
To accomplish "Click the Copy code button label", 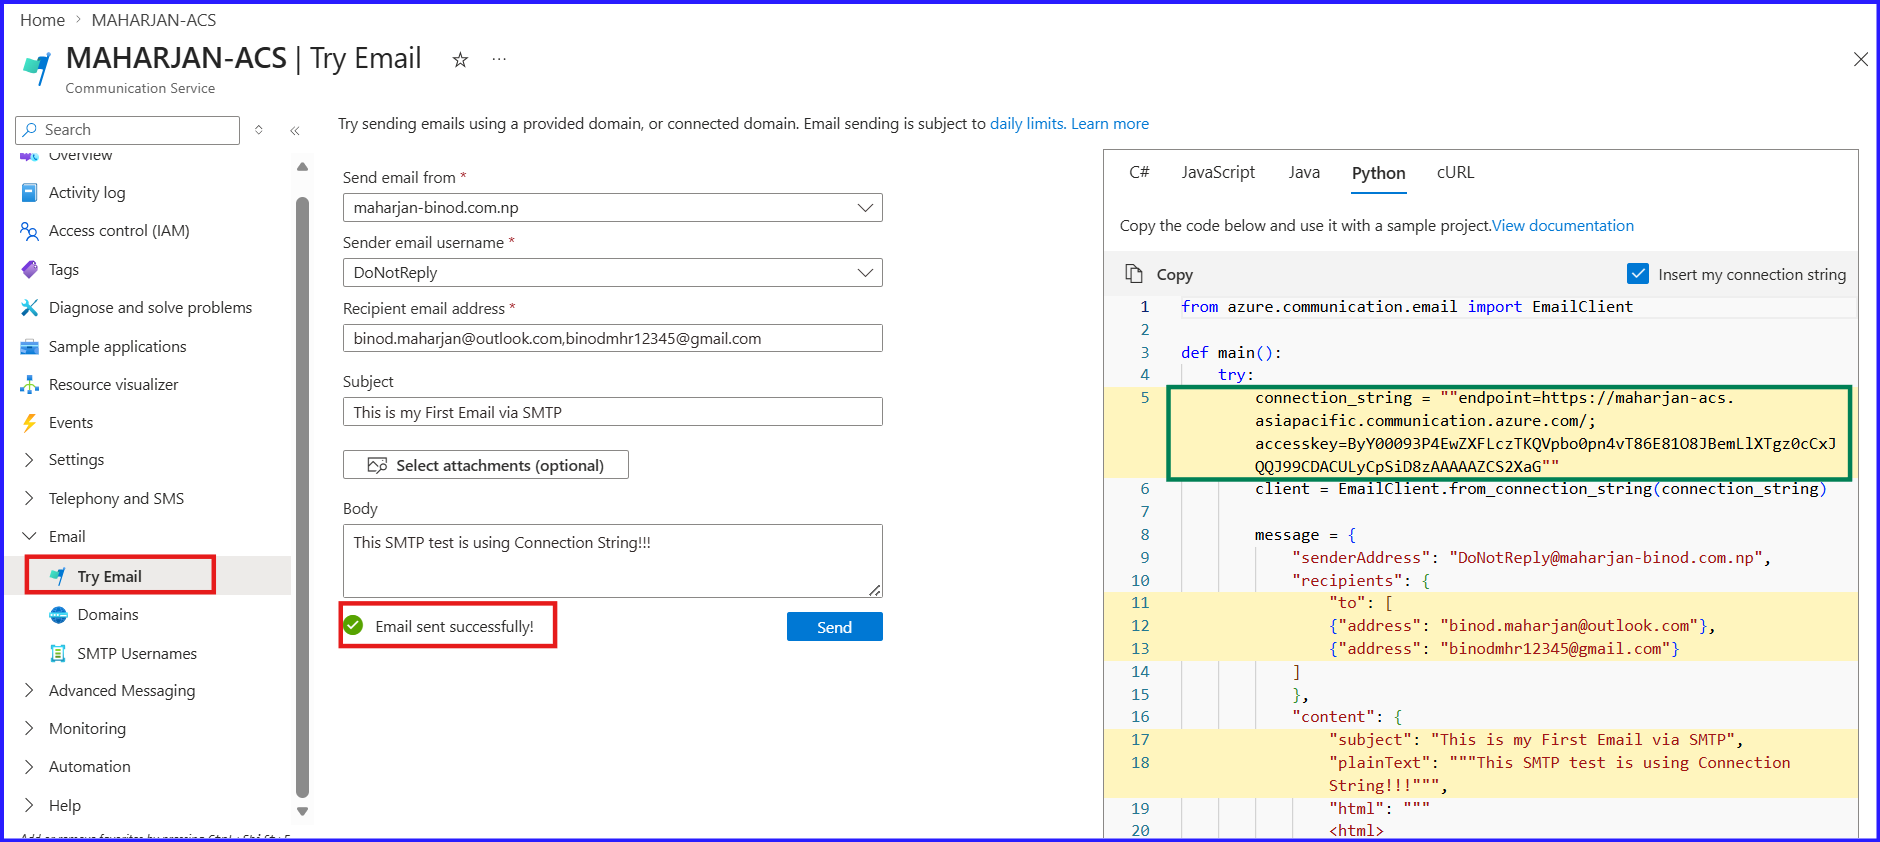I will tap(1175, 275).
